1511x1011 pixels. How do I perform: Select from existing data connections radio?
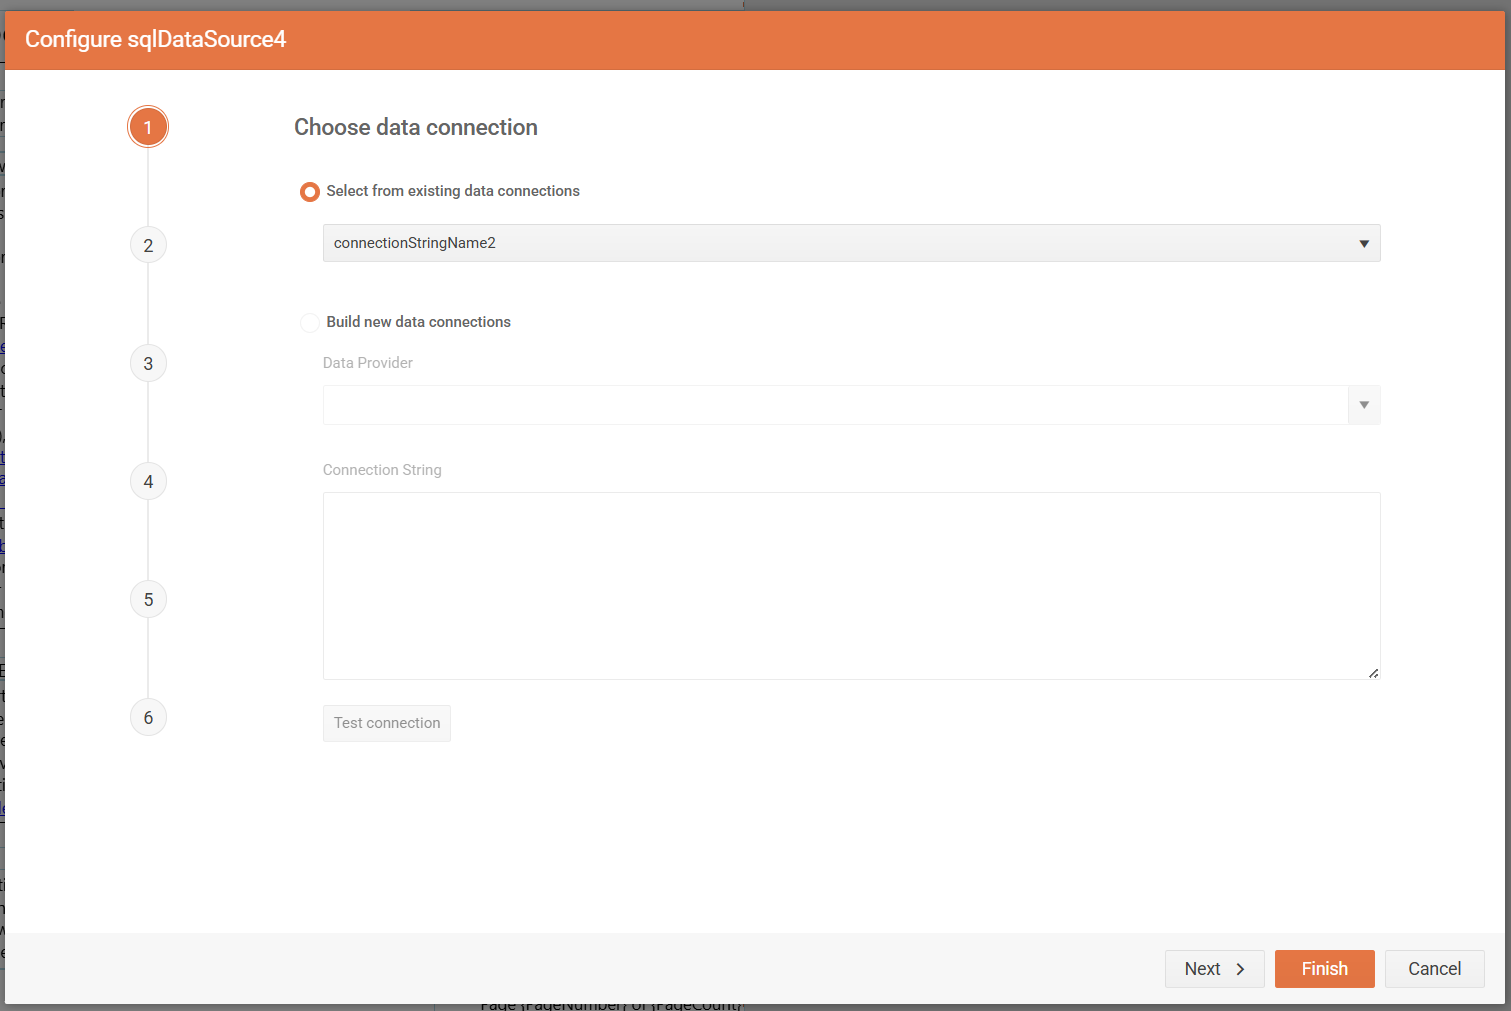pos(310,191)
